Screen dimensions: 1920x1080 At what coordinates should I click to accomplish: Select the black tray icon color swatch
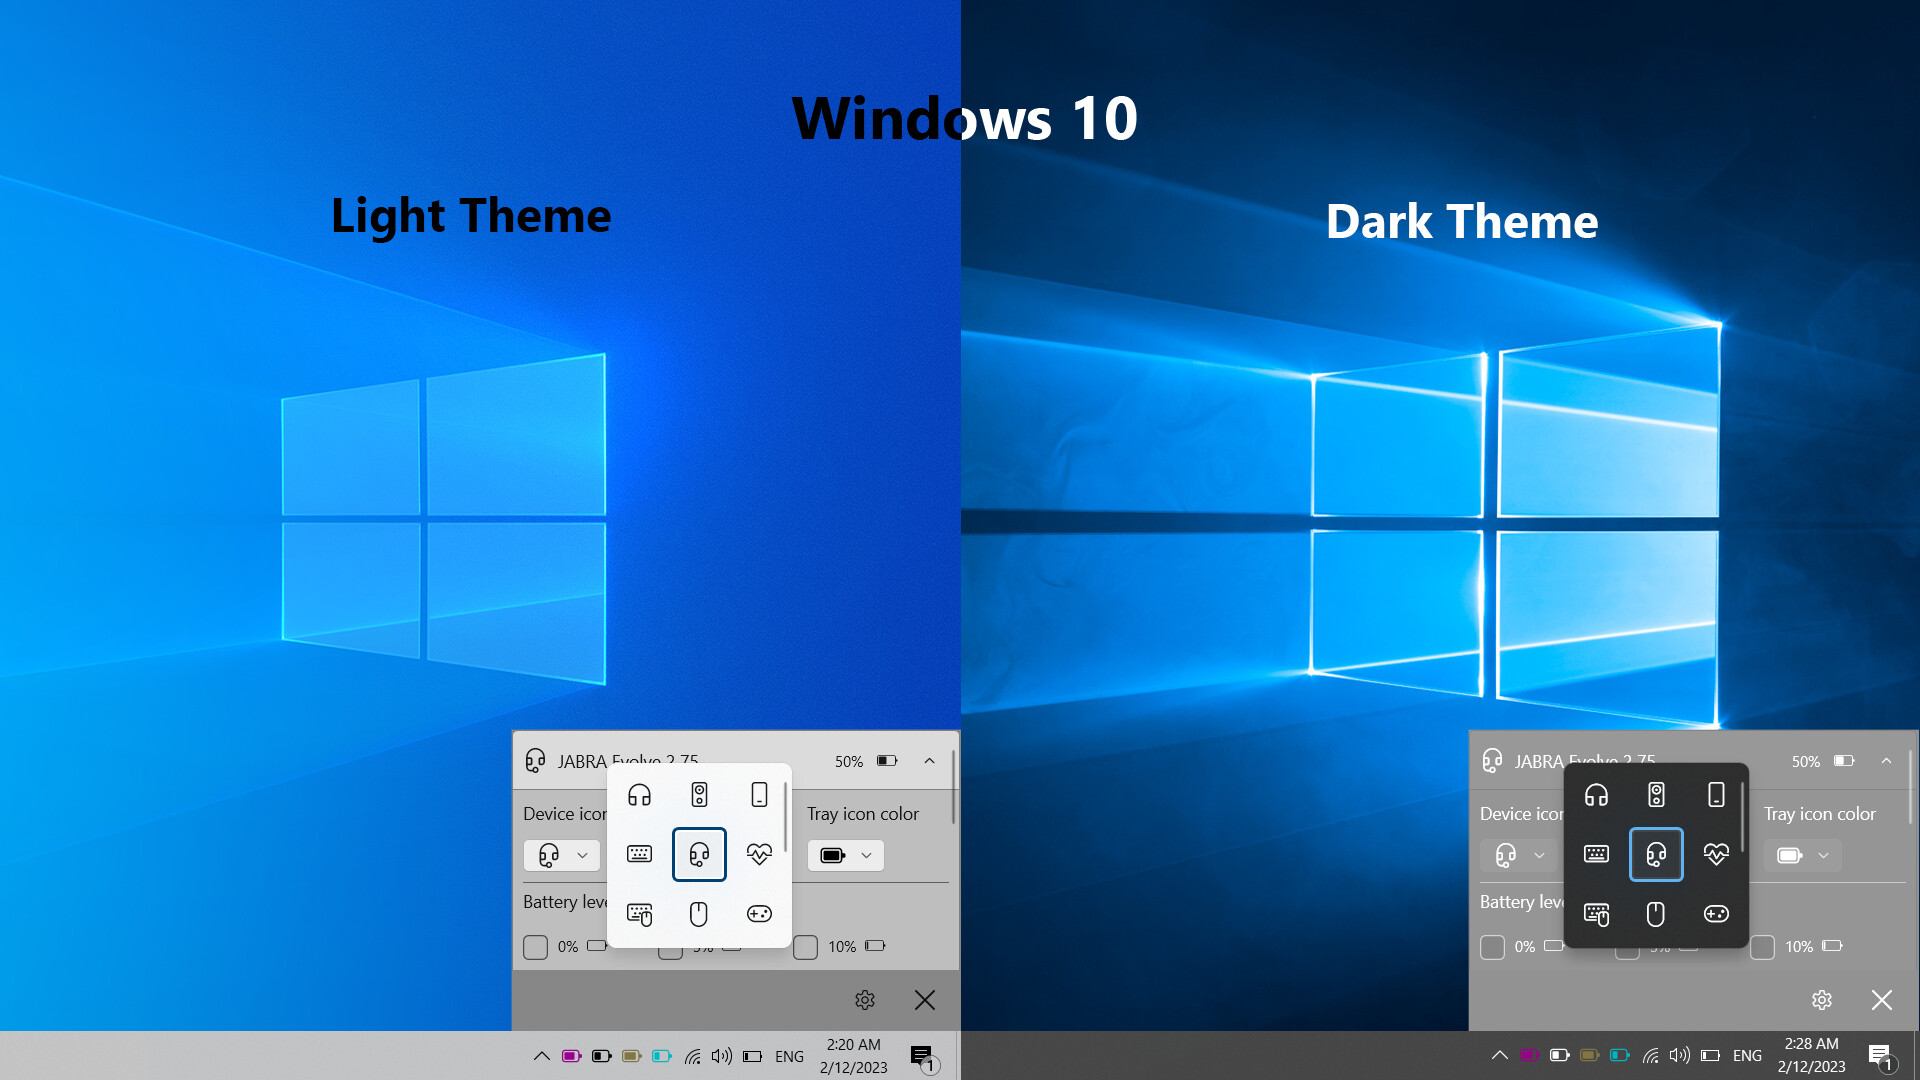tap(834, 855)
